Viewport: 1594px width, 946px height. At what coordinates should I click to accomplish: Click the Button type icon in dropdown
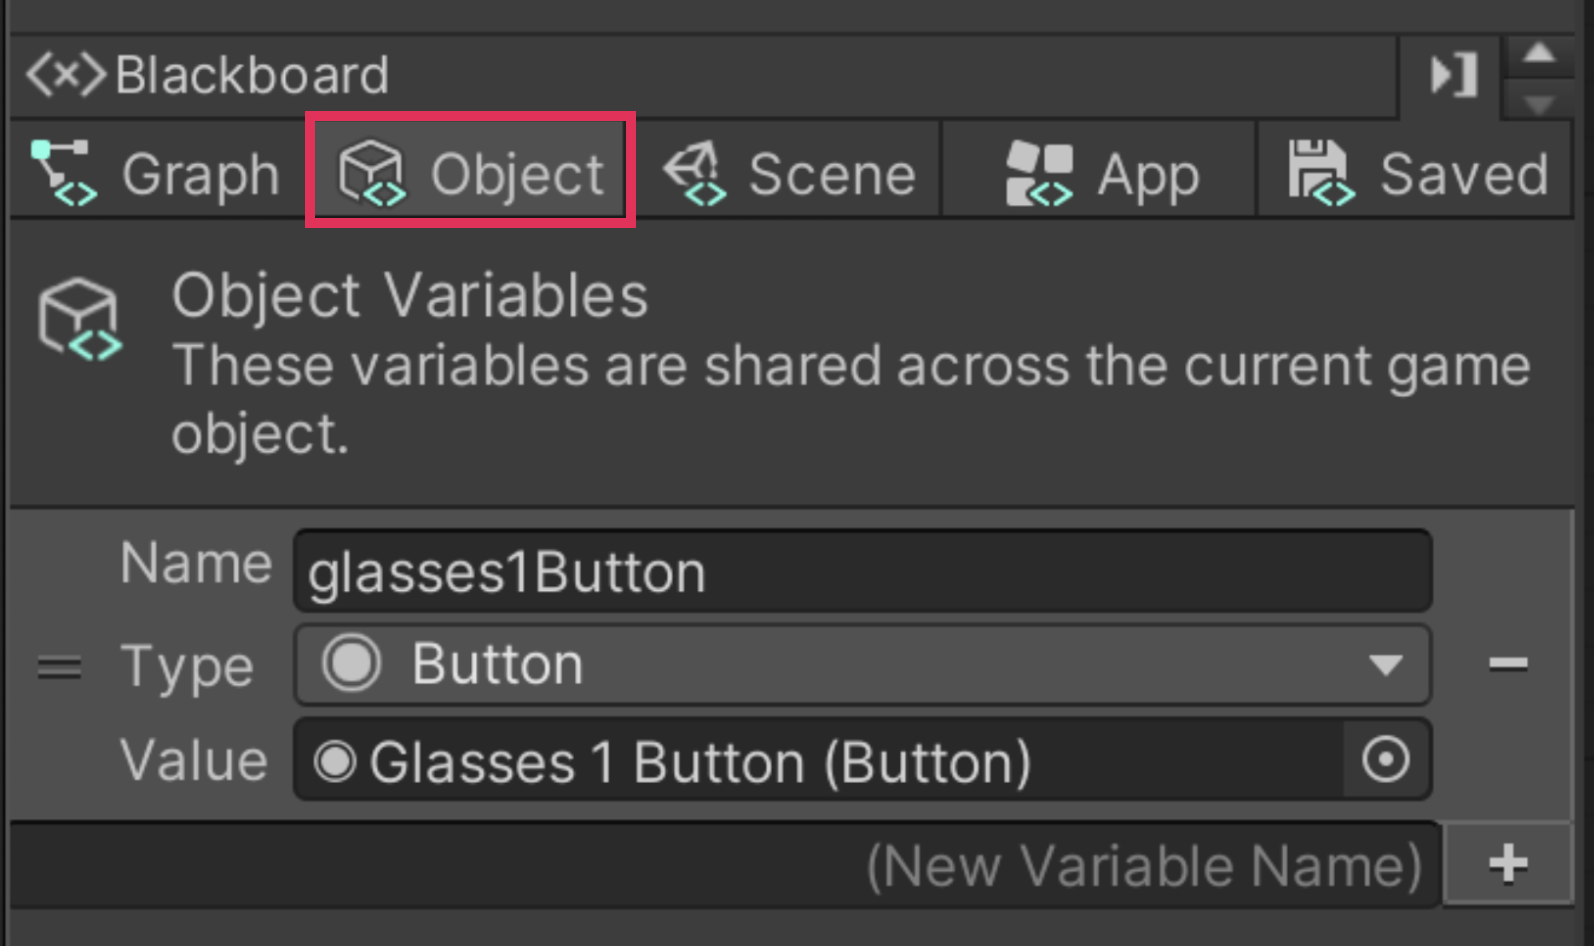[x=351, y=664]
